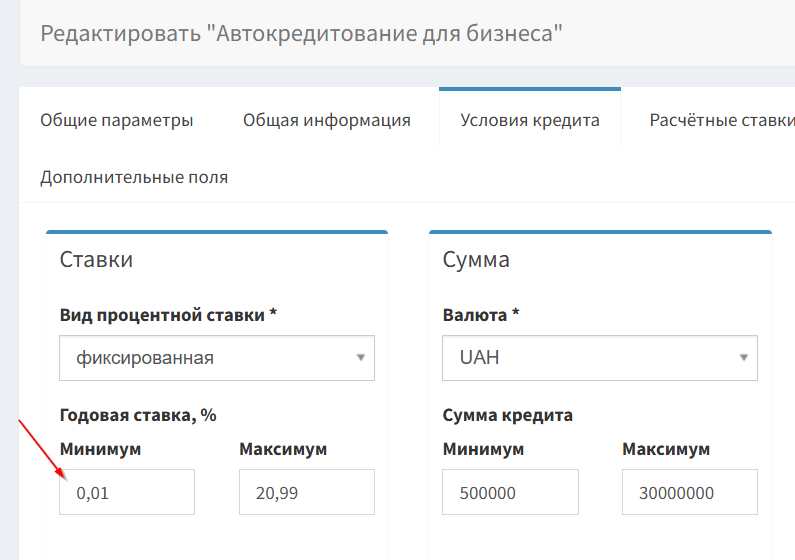Click the minimum loan amount field 500000
The height and width of the screenshot is (560, 795).
(x=510, y=492)
